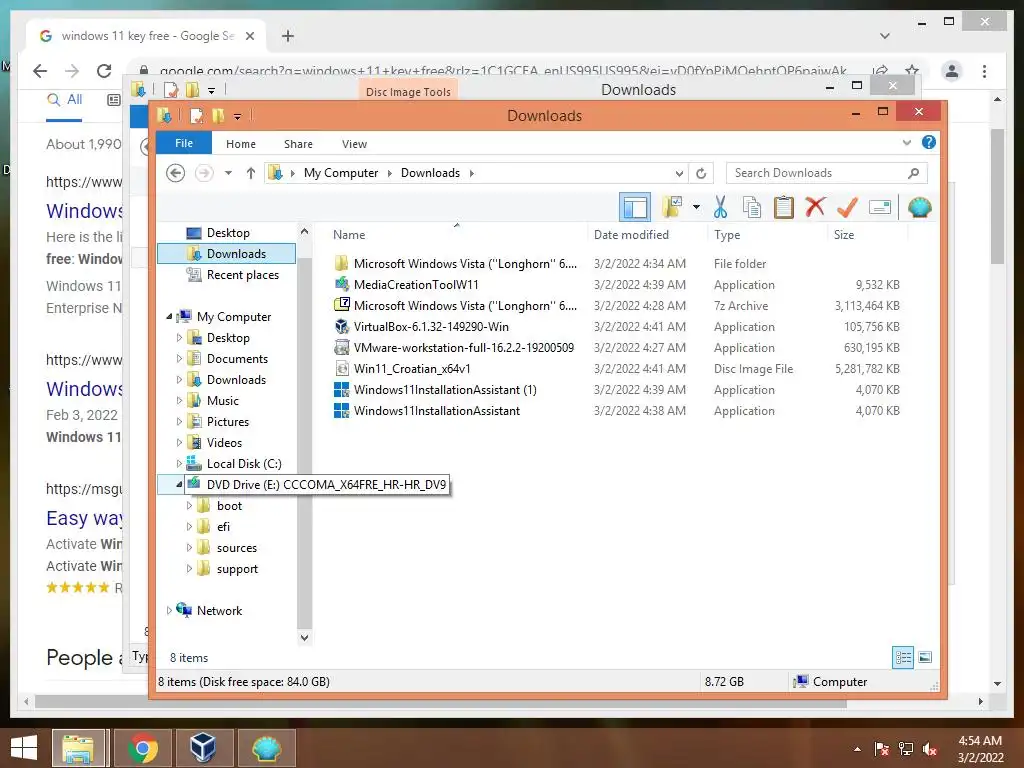
Task: Sort files by the Type column
Action: tap(727, 234)
